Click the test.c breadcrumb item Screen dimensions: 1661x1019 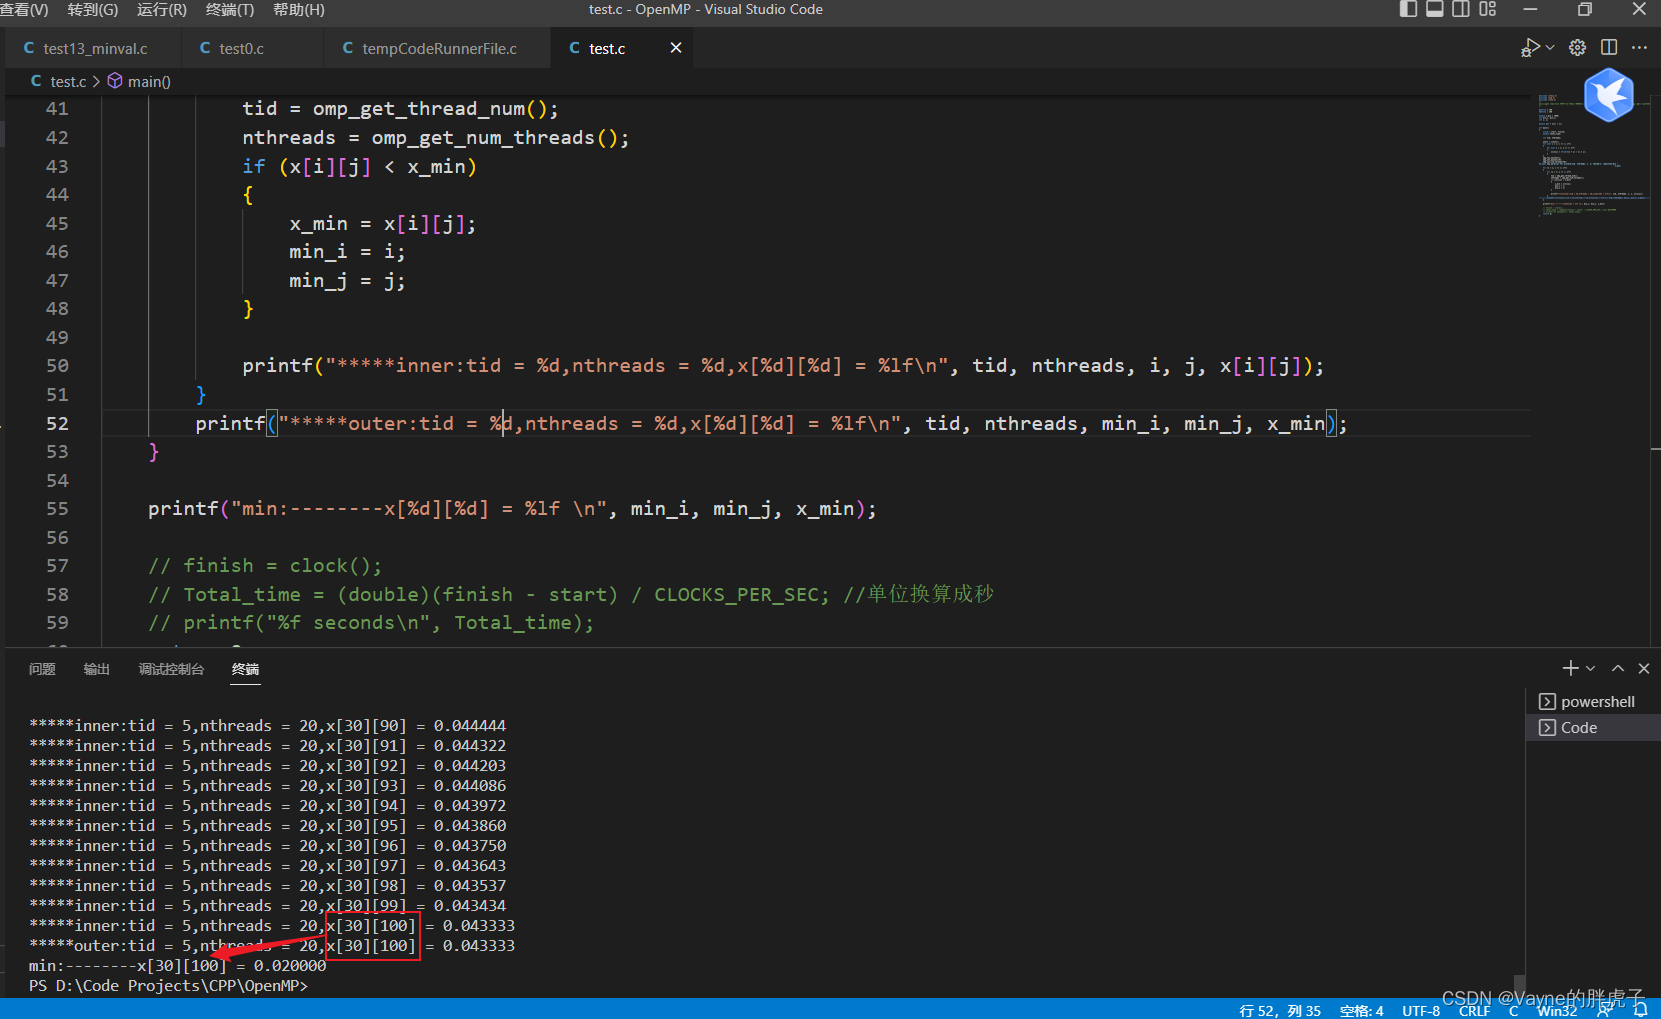tap(68, 82)
